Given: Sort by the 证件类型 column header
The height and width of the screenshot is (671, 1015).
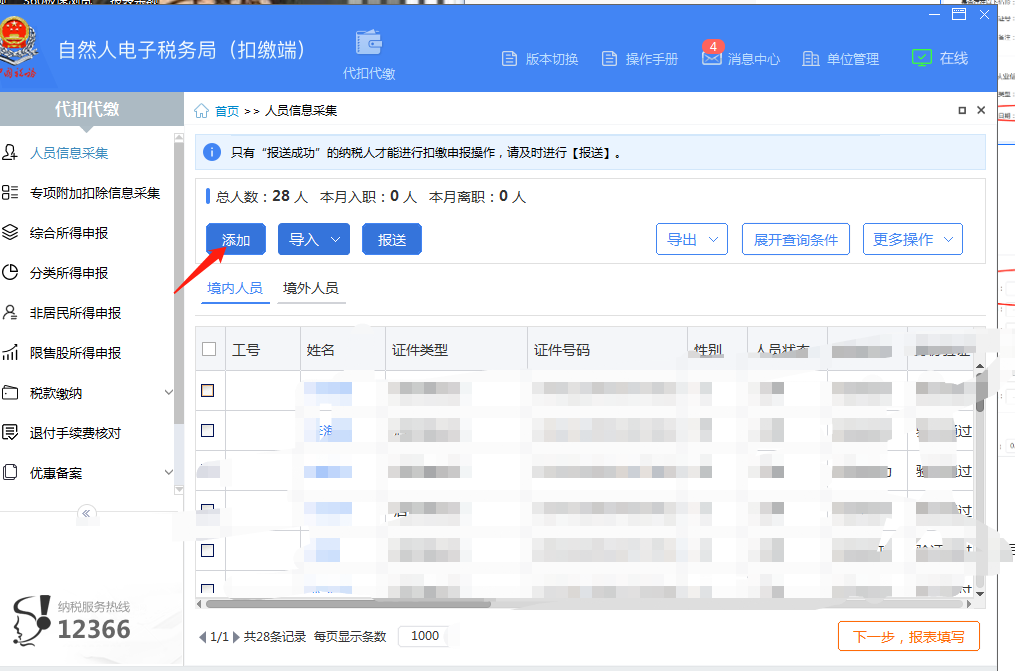Looking at the screenshot, I should tap(456, 349).
